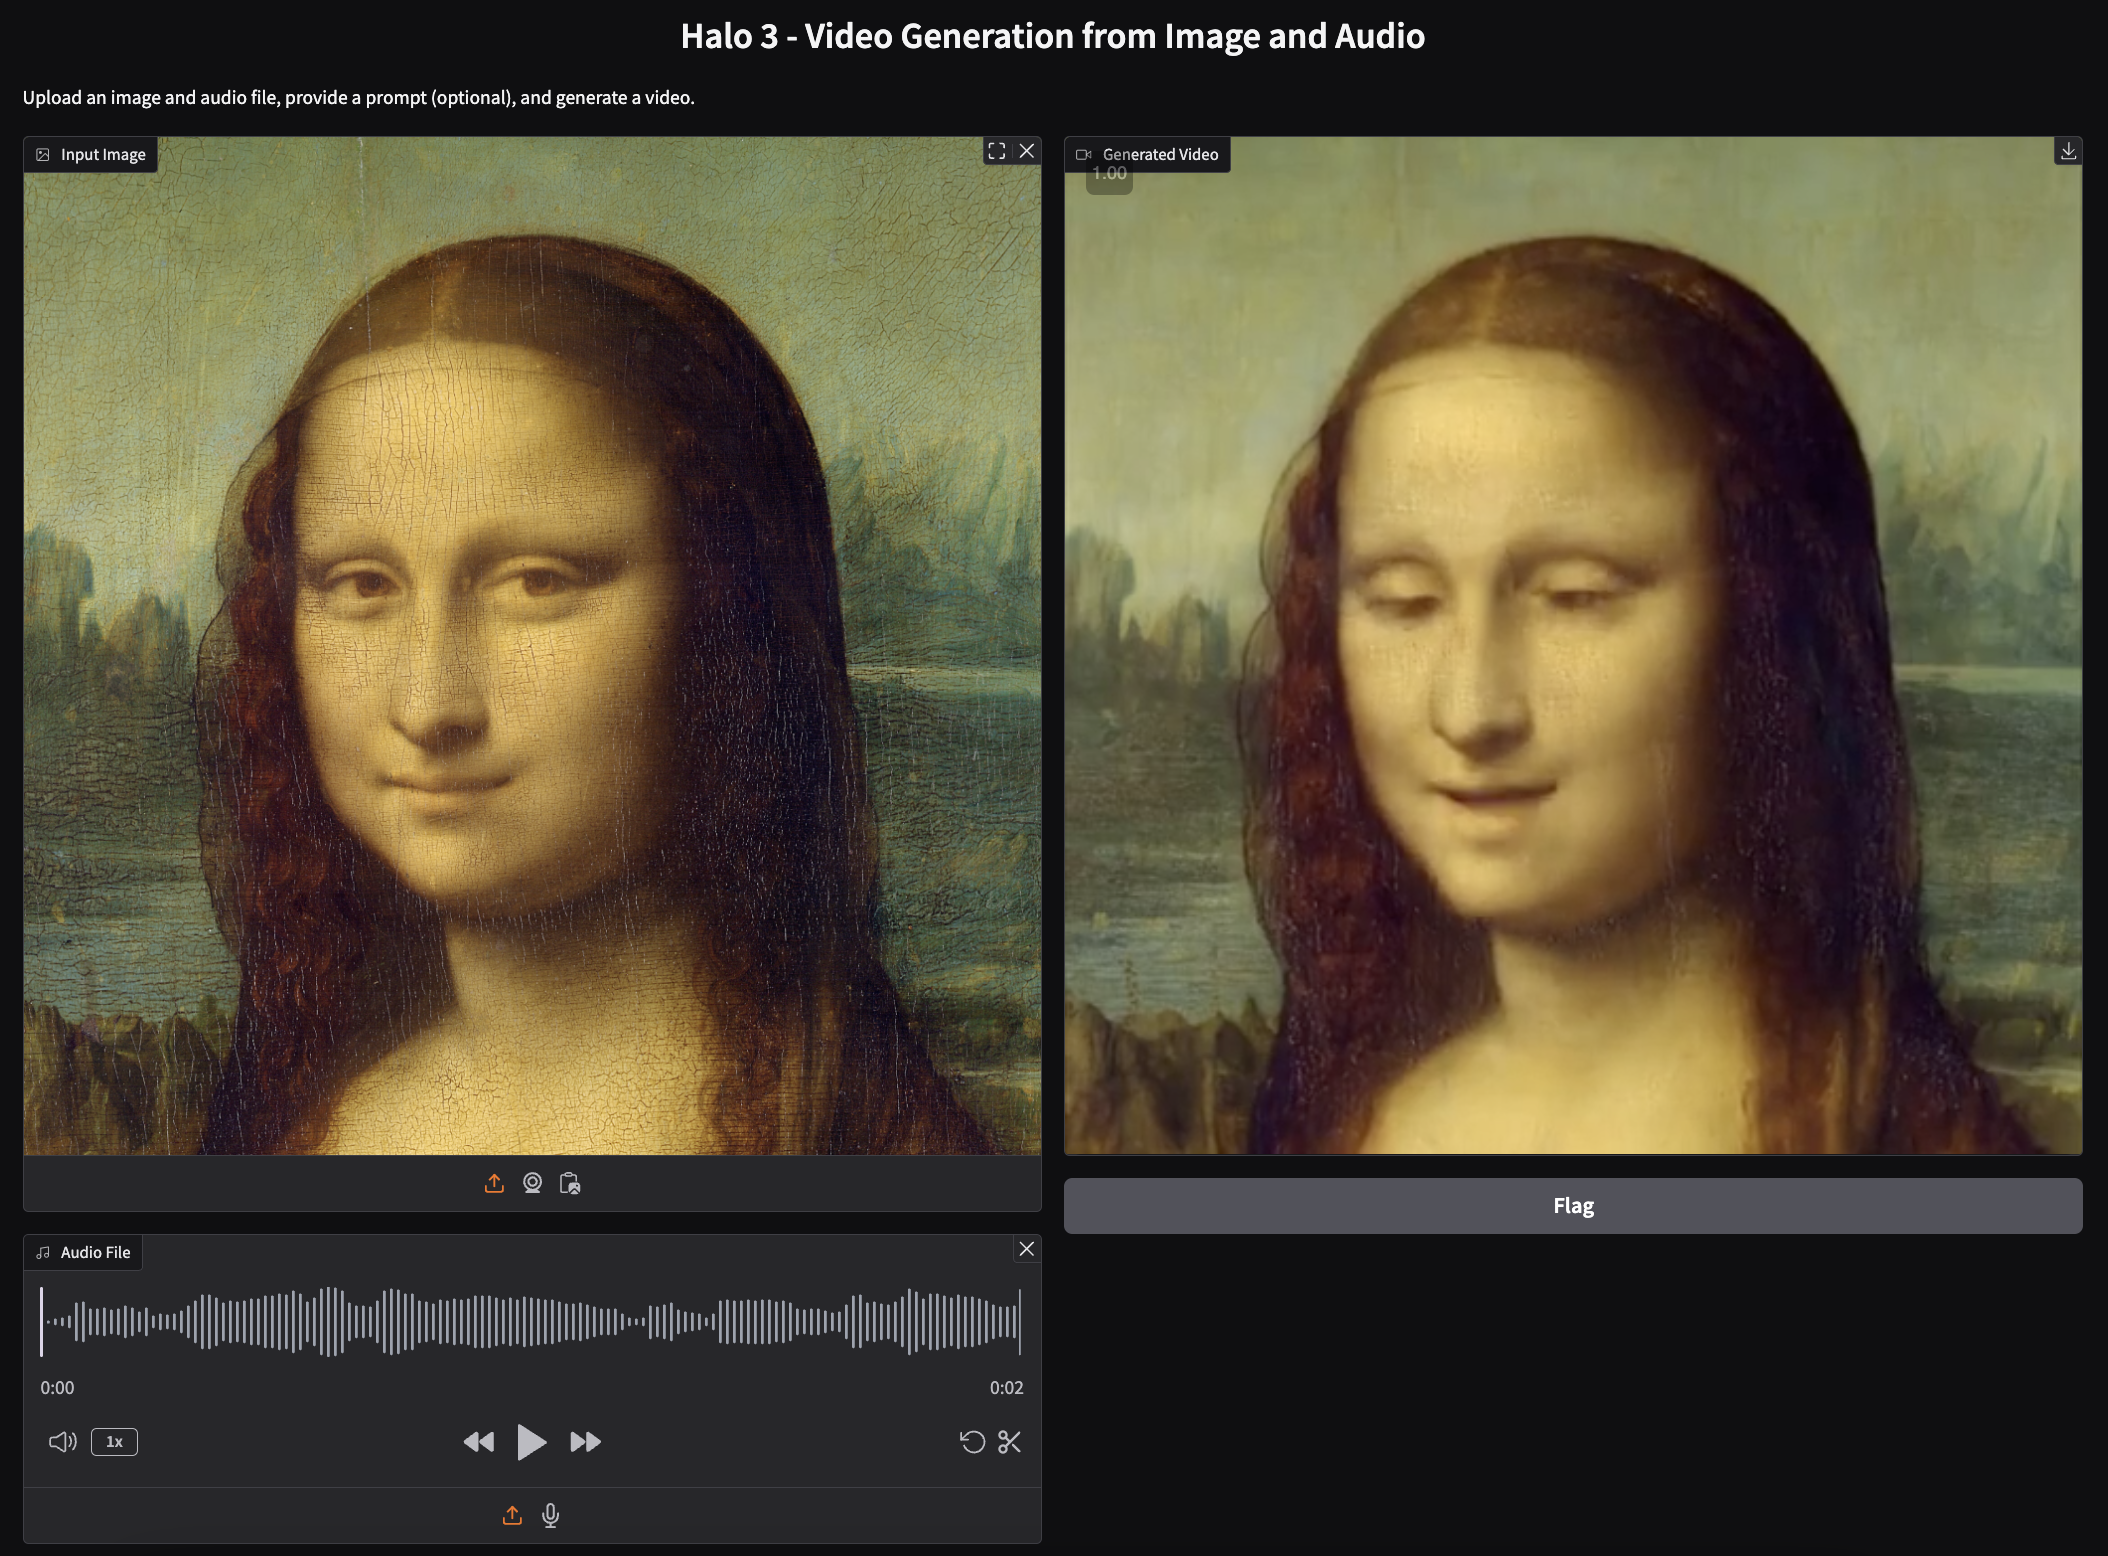Click the upload image icon under Input Image

pos(494,1184)
